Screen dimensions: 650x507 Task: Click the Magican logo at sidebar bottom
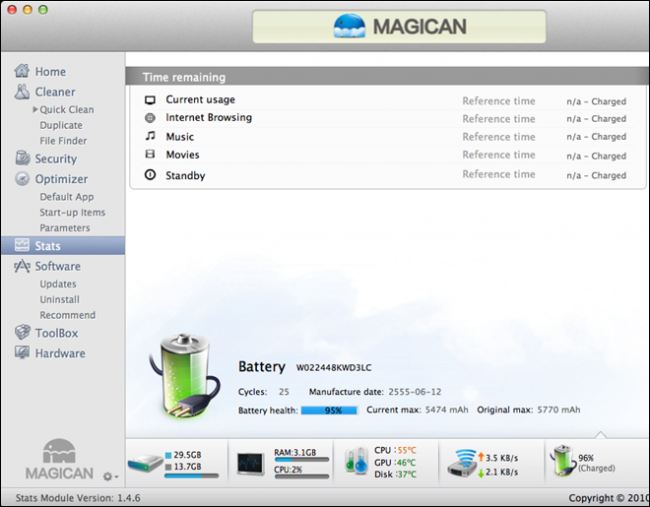(59, 459)
